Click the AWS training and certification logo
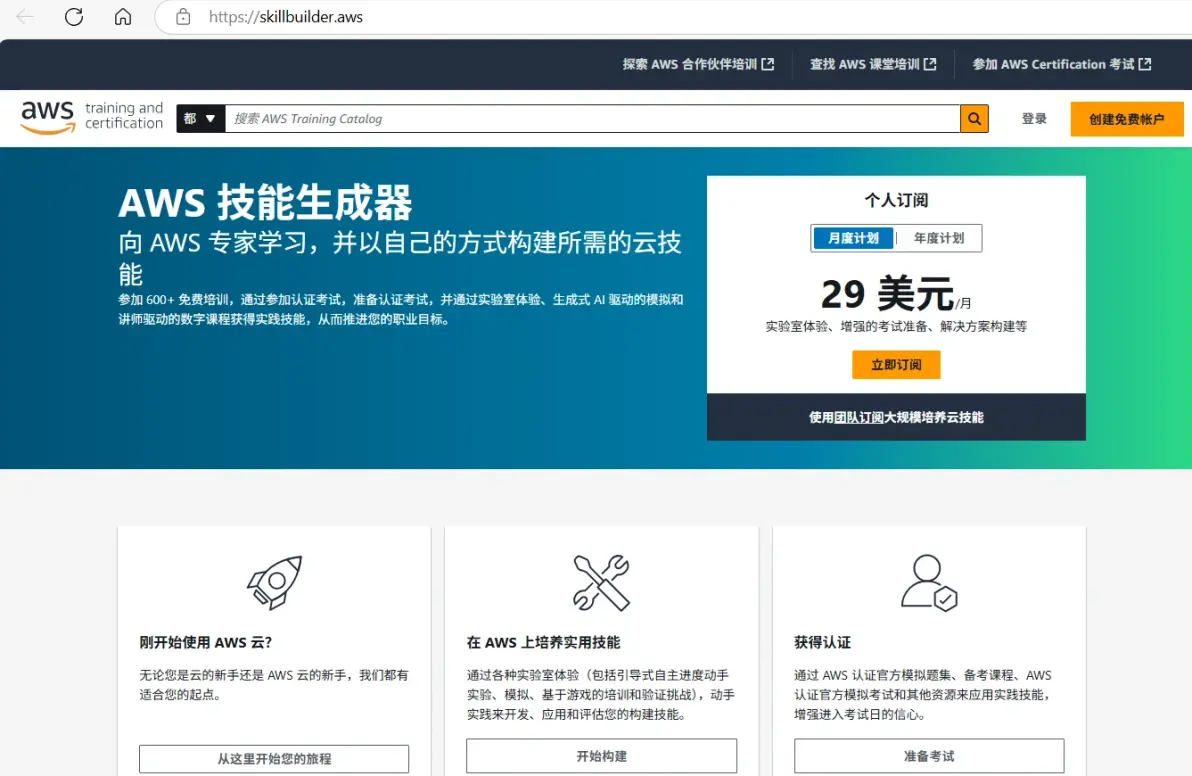Image resolution: width=1192 pixels, height=776 pixels. 91,118
